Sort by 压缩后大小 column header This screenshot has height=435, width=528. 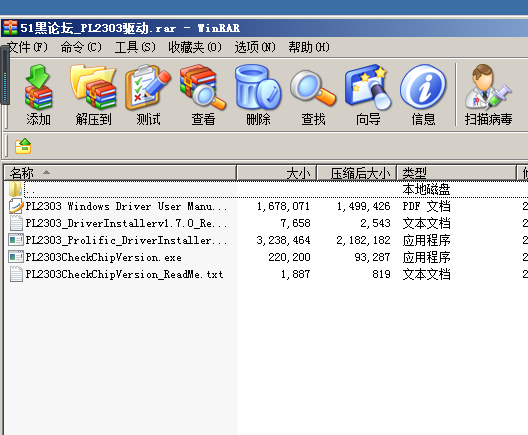coord(357,173)
